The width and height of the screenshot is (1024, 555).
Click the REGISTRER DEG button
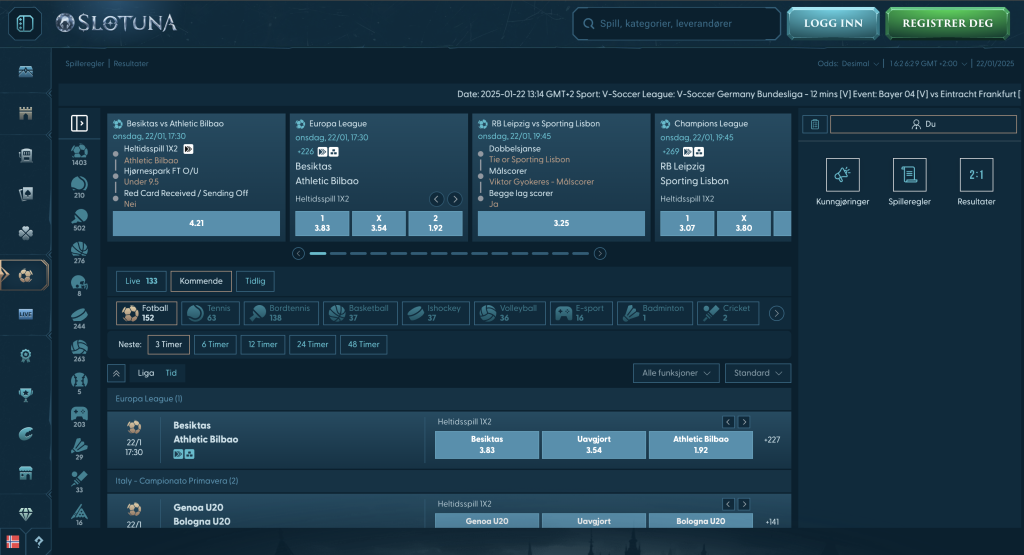[x=948, y=24]
